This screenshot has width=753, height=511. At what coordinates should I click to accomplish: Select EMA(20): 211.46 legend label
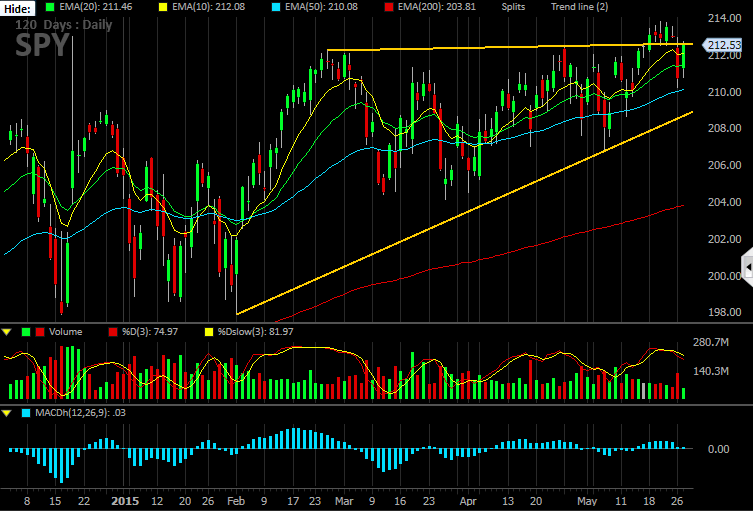(x=96, y=7)
